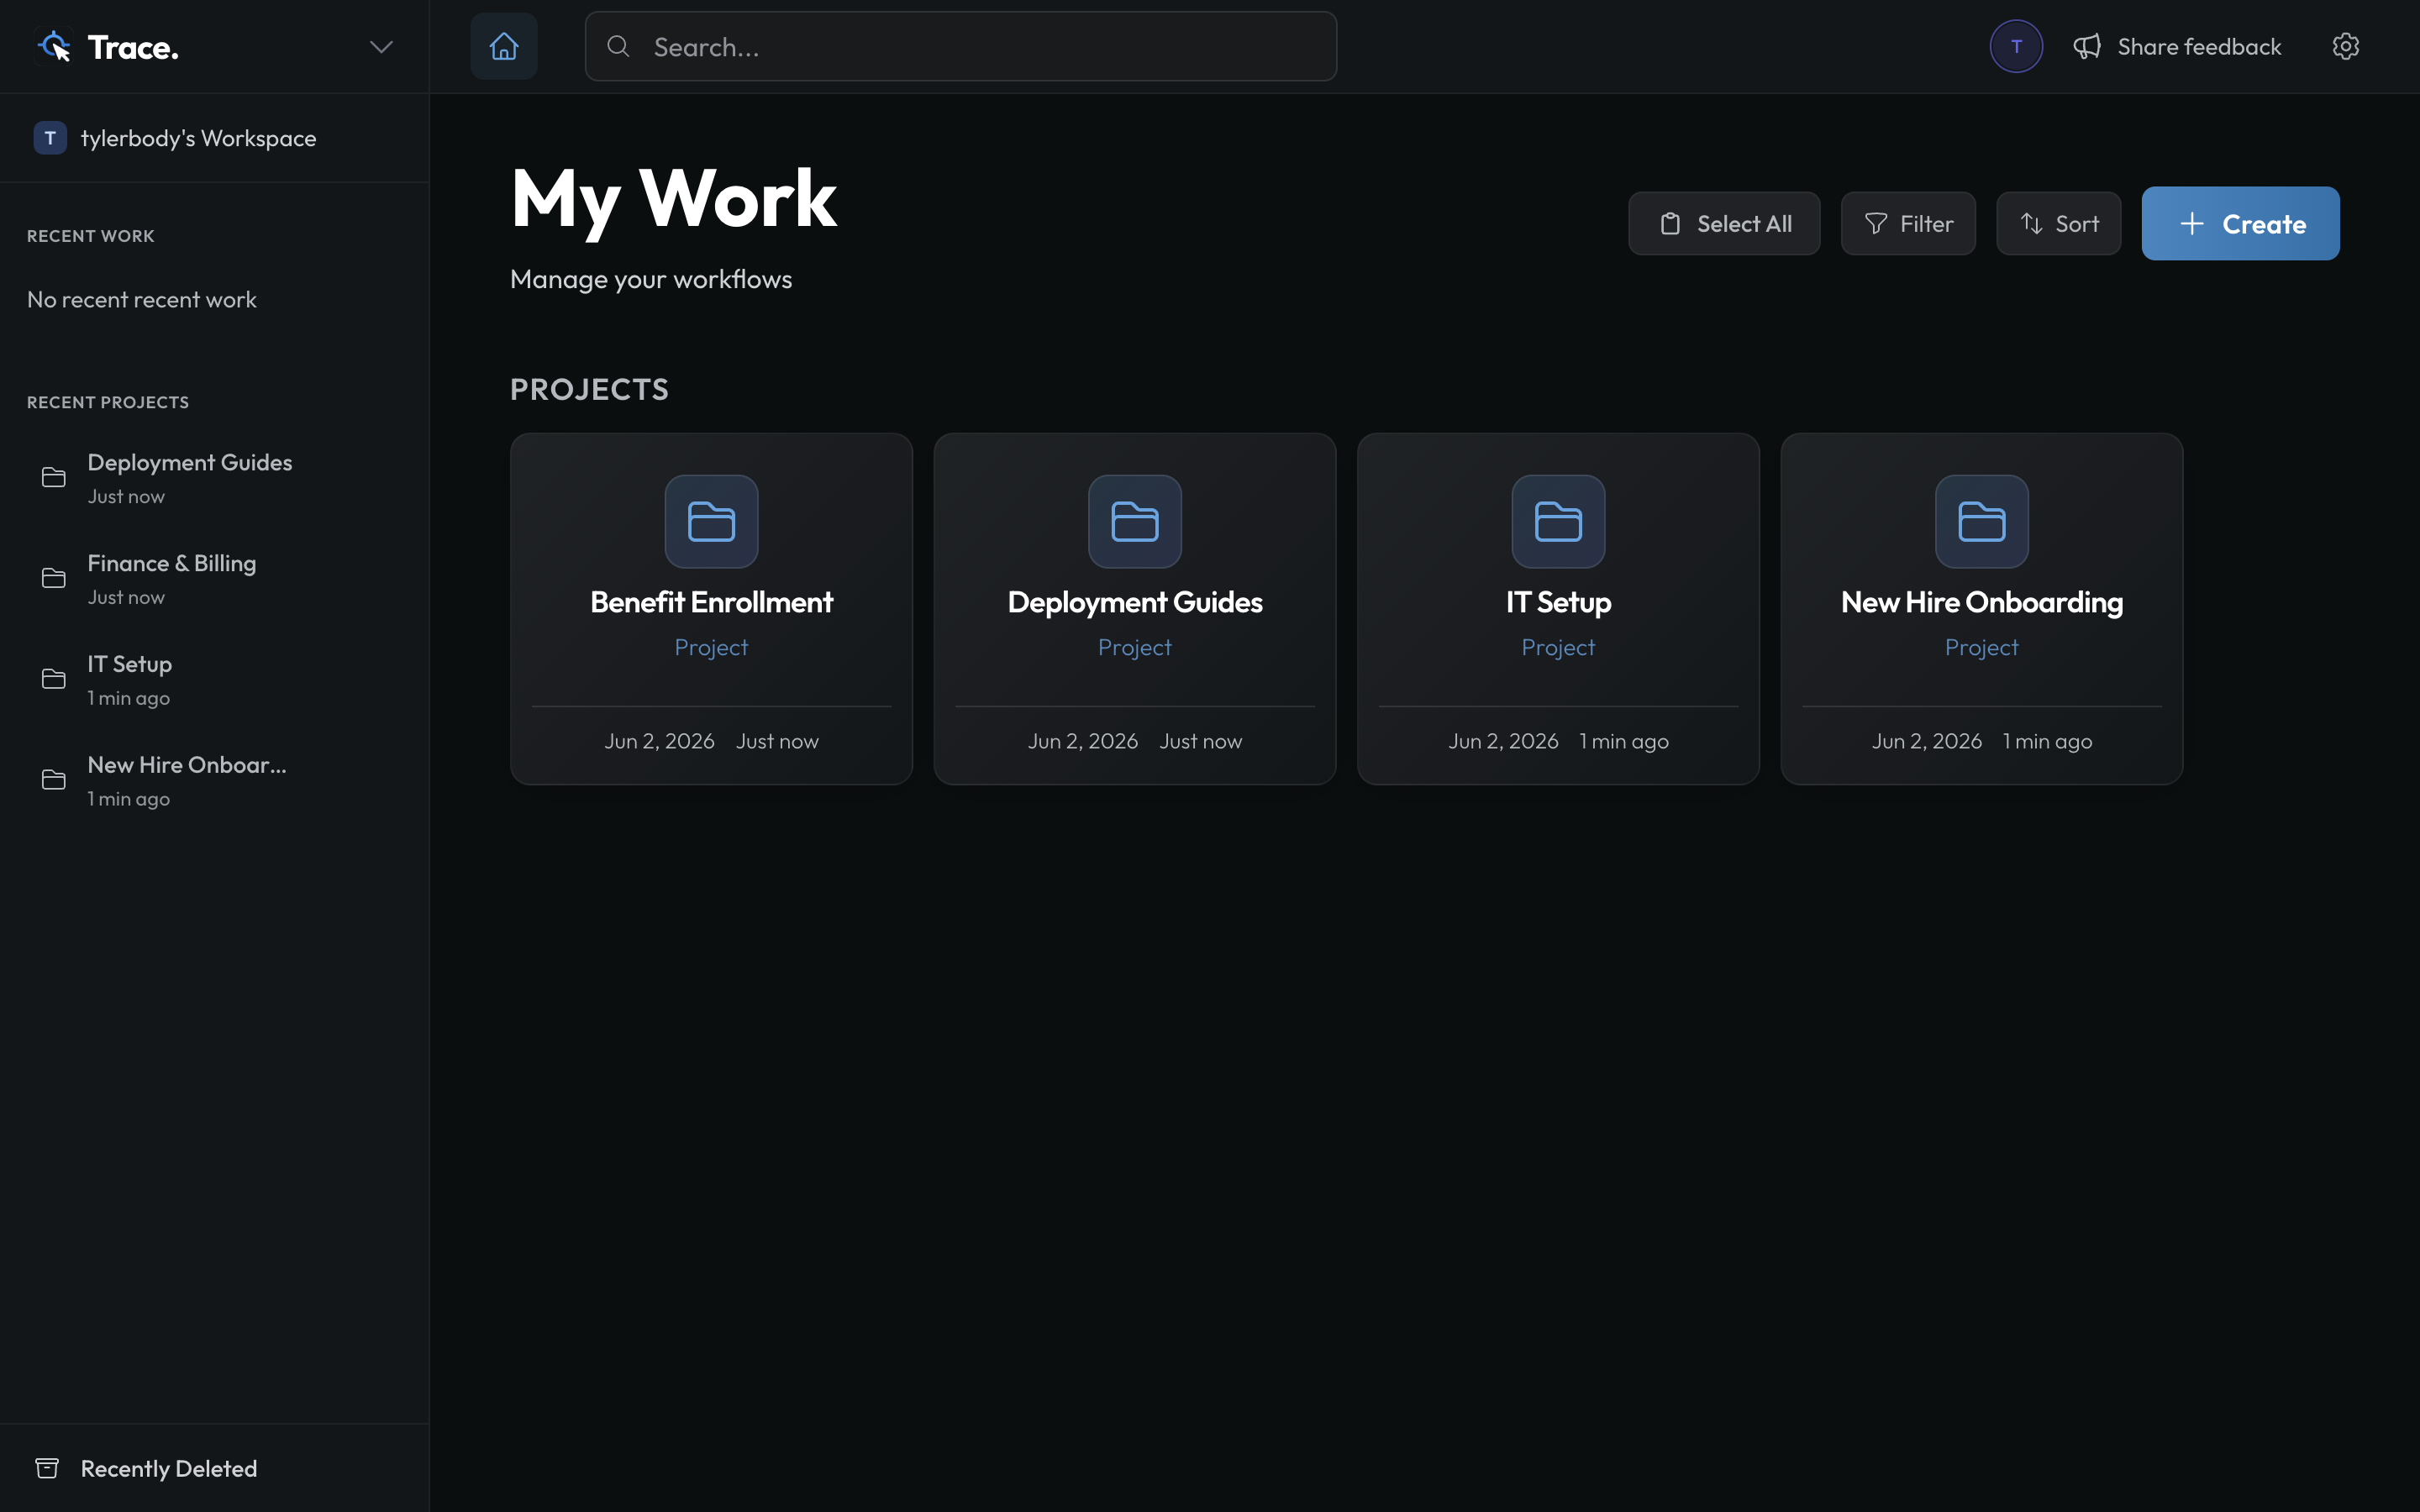Click folder icon beside sidebar IT Setup
This screenshot has height=1512, width=2420.
point(54,680)
